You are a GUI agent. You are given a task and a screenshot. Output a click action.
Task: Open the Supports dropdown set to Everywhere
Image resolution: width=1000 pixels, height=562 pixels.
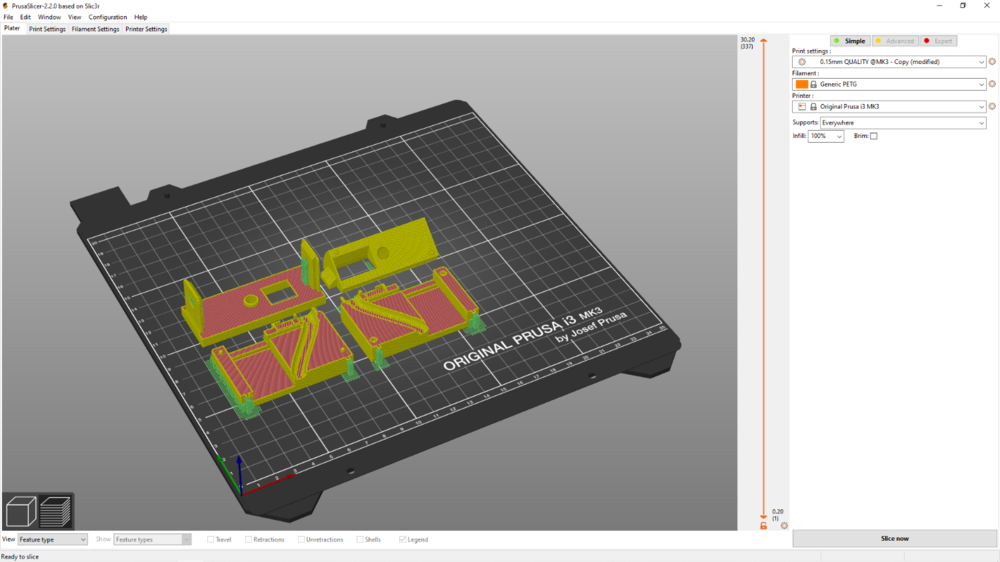(x=903, y=123)
